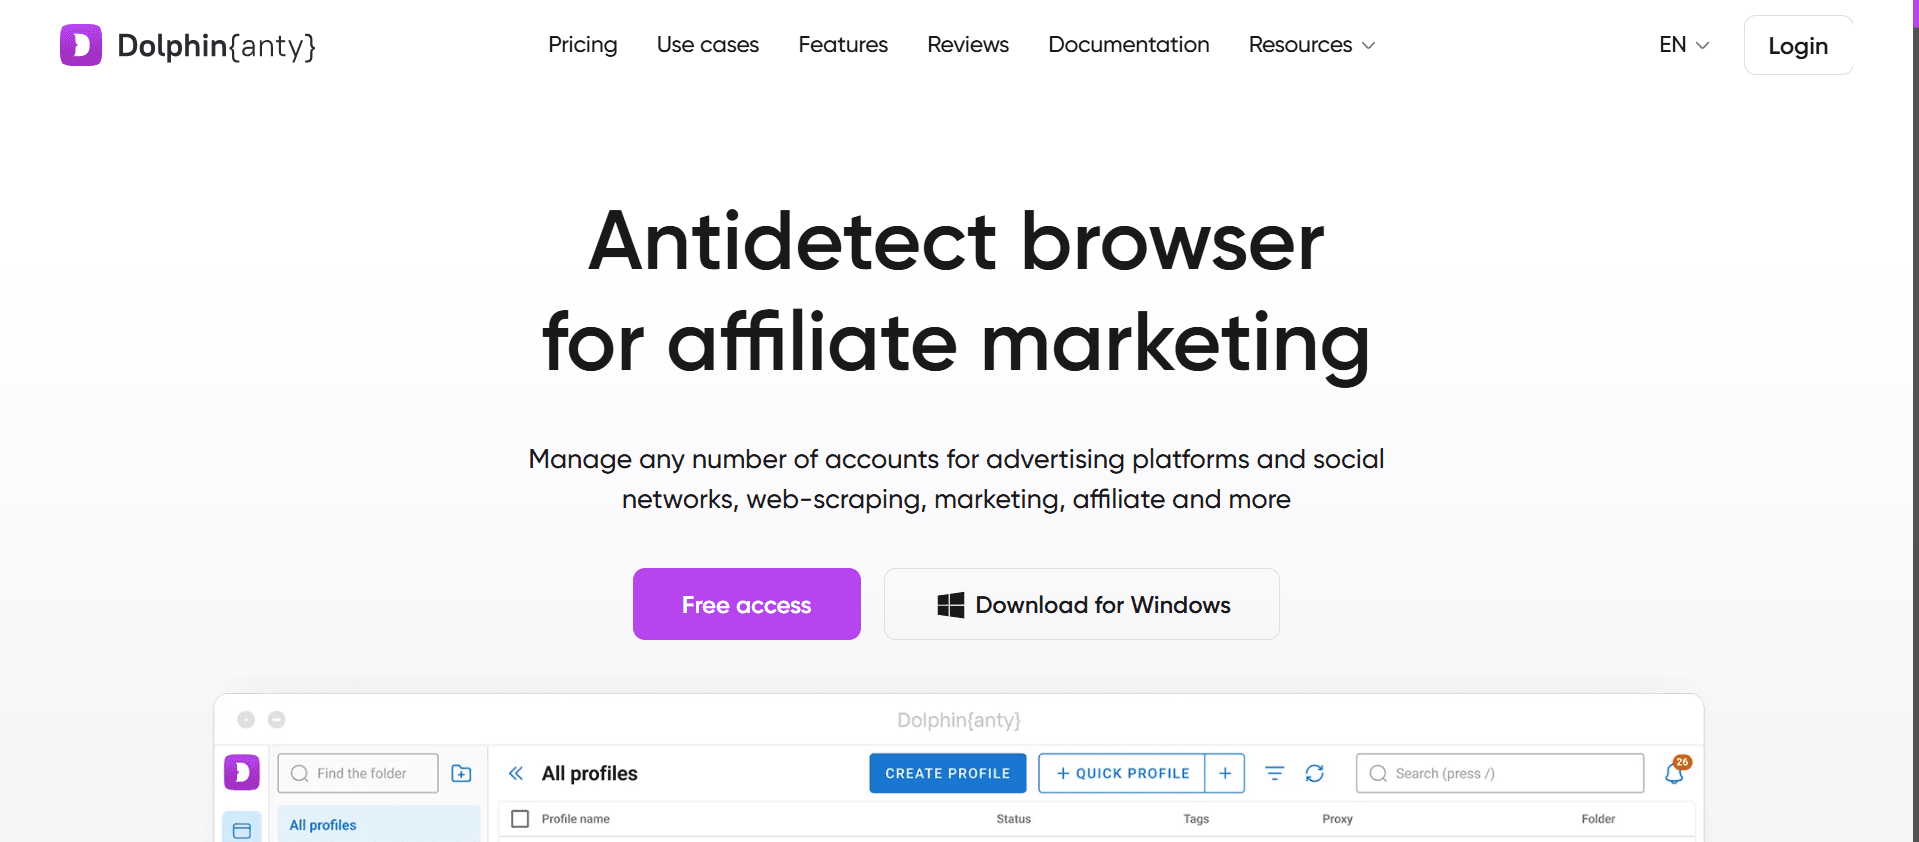Click the refresh profiles icon
The height and width of the screenshot is (842, 1919).
click(1315, 773)
